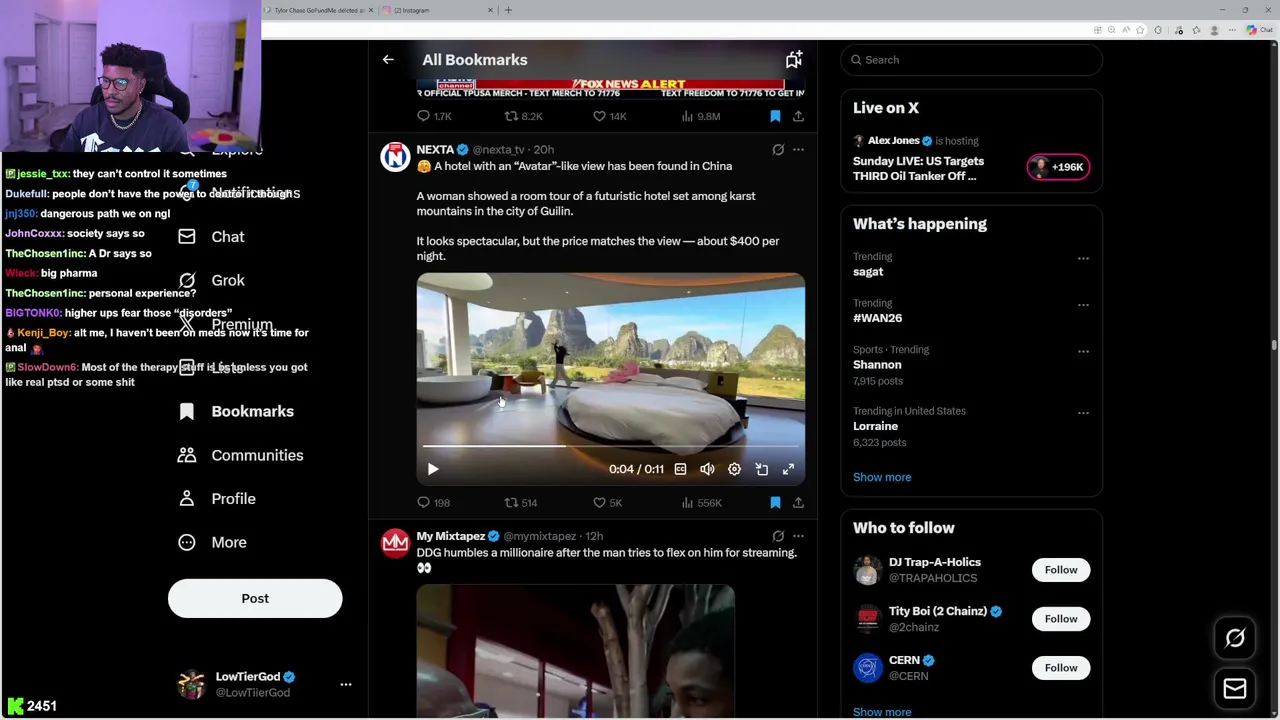
Task: Click the page vertical scrollbar
Action: [x=1274, y=345]
